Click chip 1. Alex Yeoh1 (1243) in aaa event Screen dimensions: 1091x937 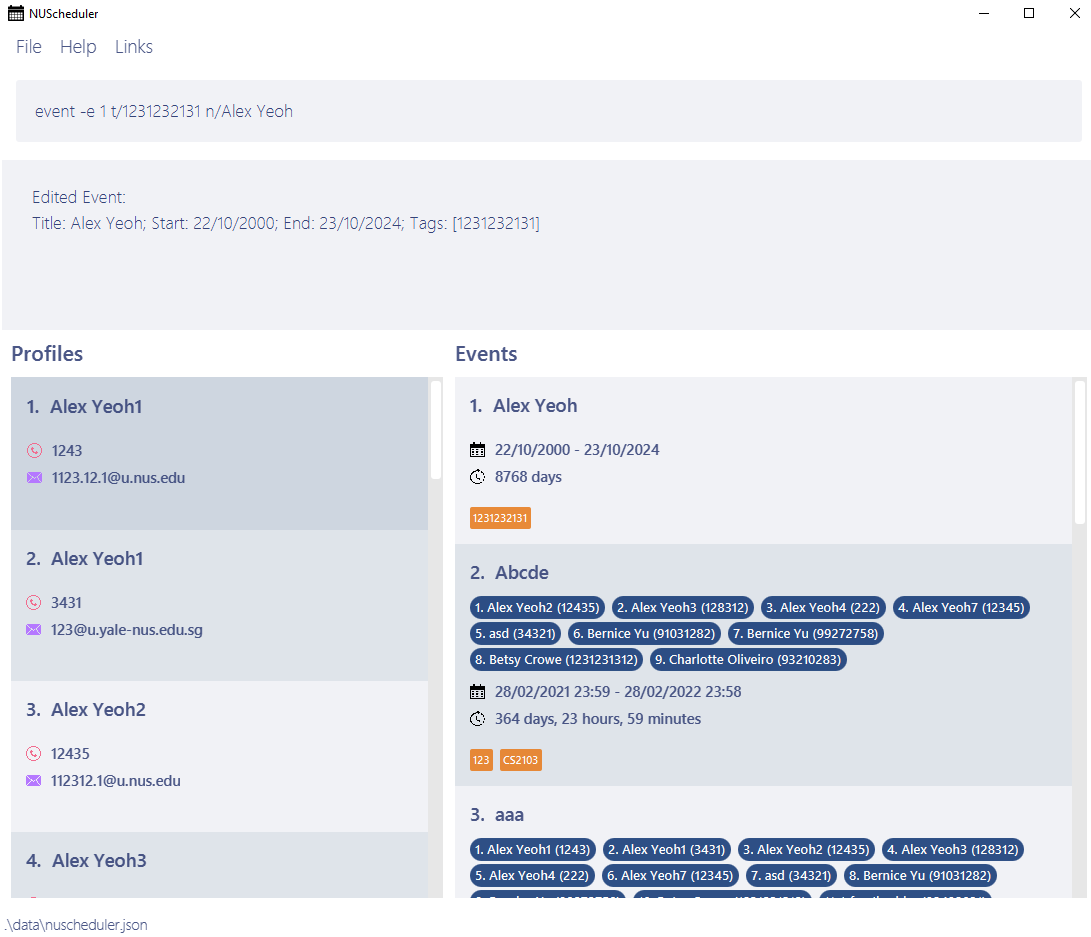532,850
